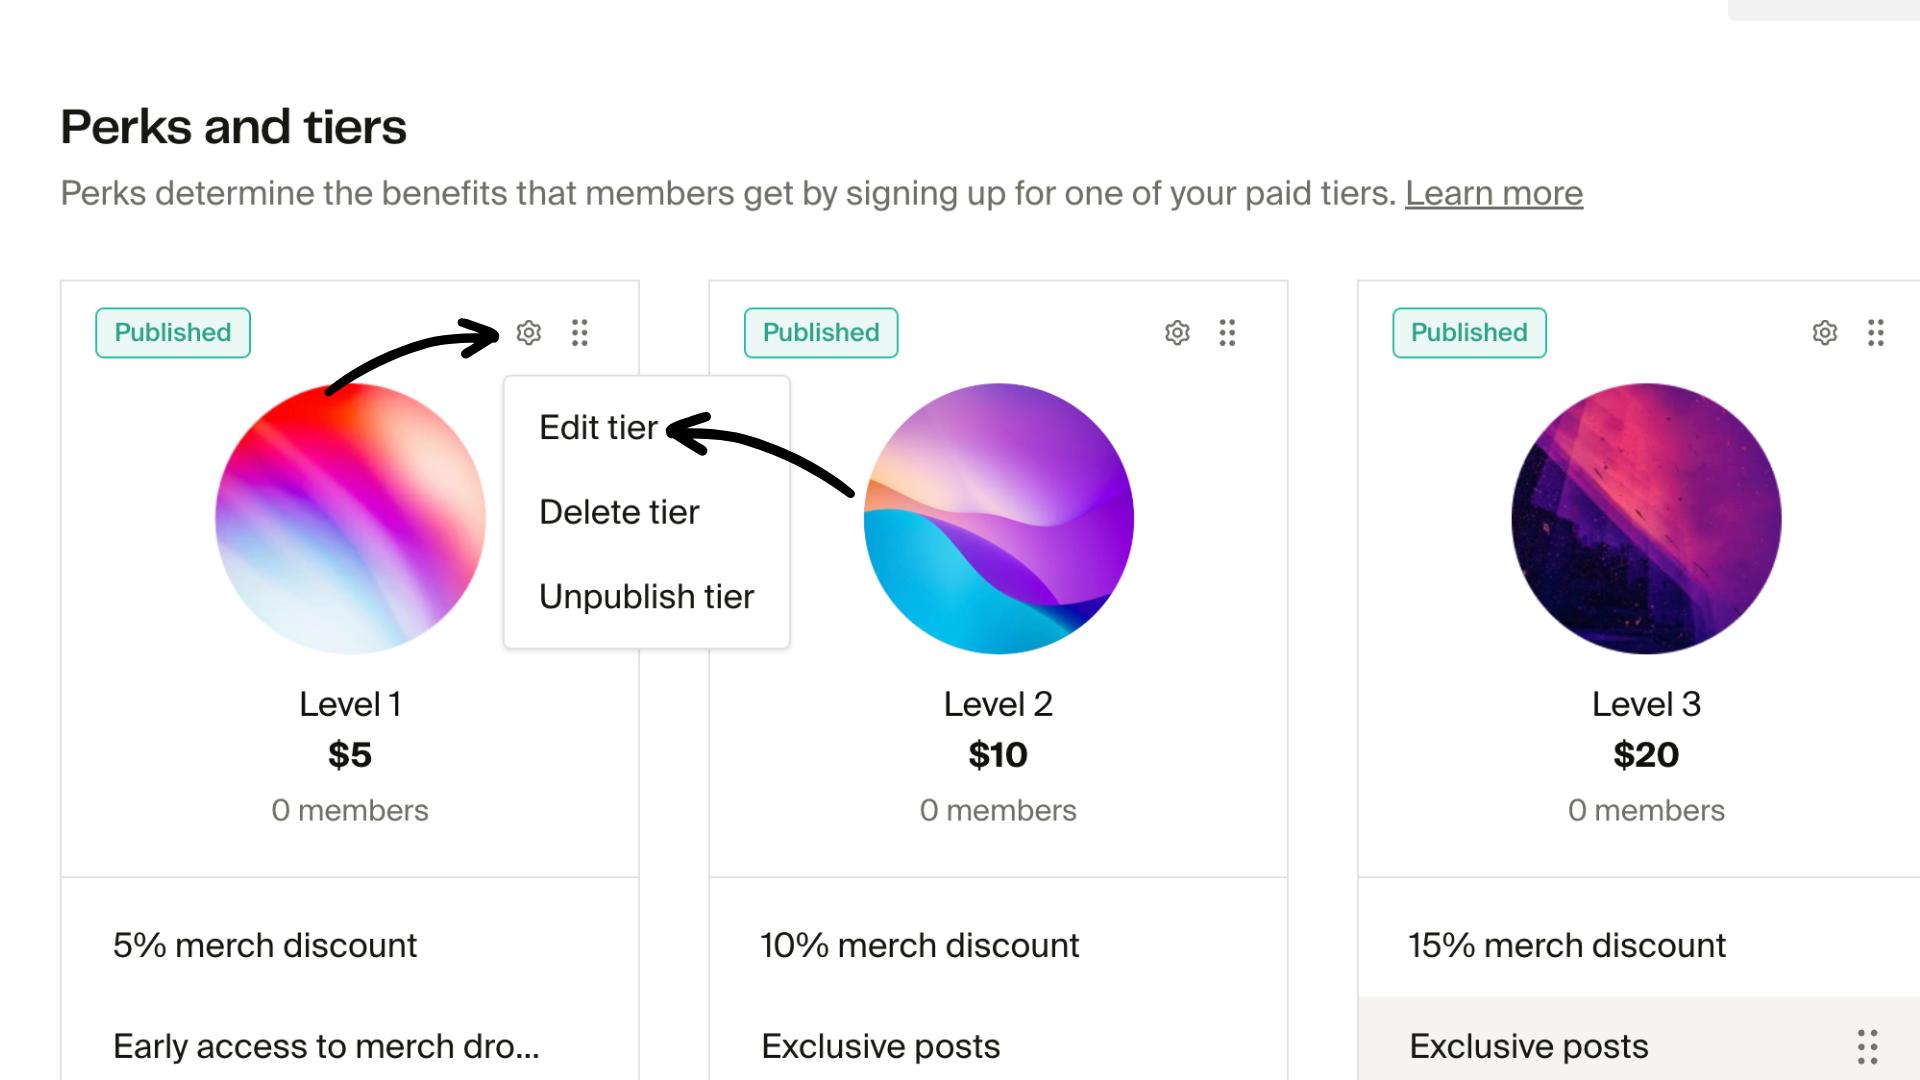Click Published badge on Level 1 tier
1920x1080 pixels.
[173, 333]
